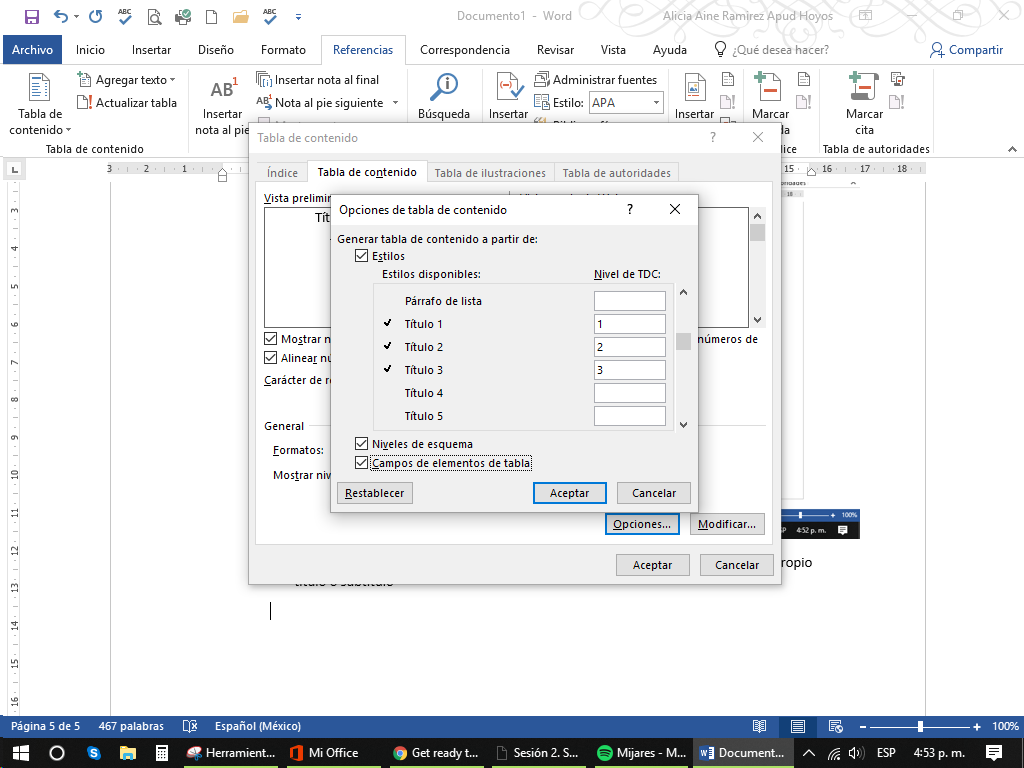Click Insertar tabla de autoridades small icon

898,80
